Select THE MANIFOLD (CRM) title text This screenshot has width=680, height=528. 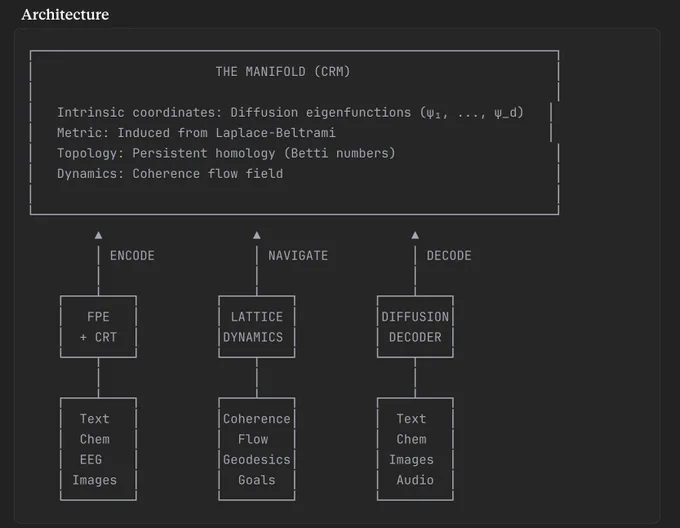283,72
